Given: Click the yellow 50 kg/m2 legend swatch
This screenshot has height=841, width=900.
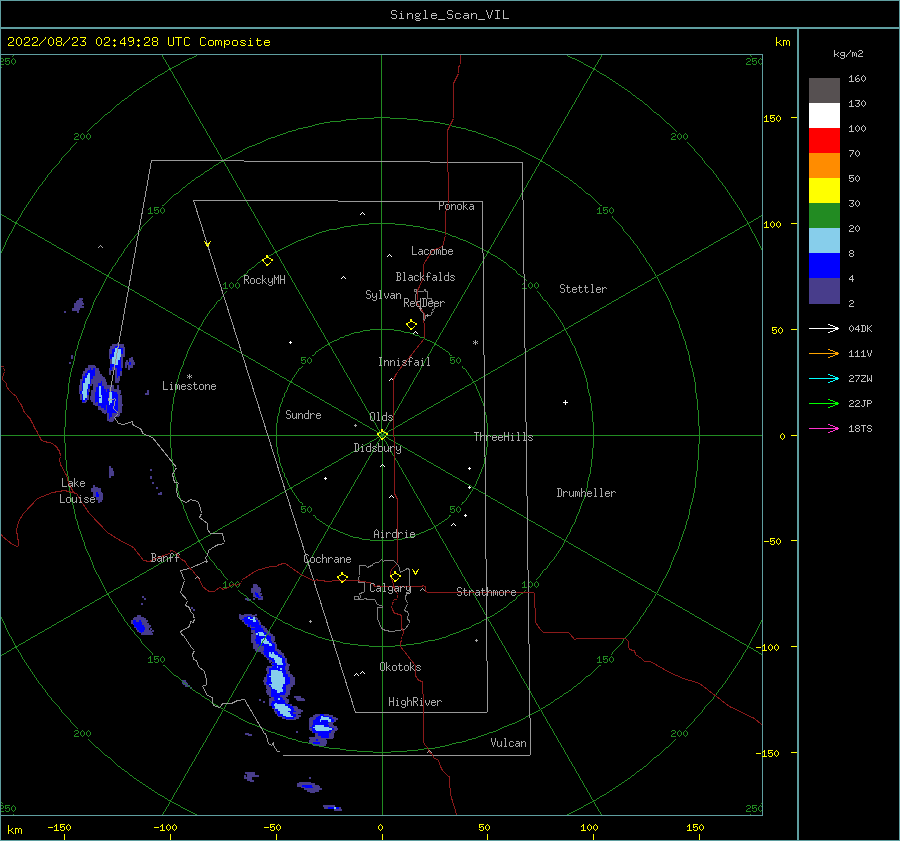Looking at the screenshot, I should 824,191.
